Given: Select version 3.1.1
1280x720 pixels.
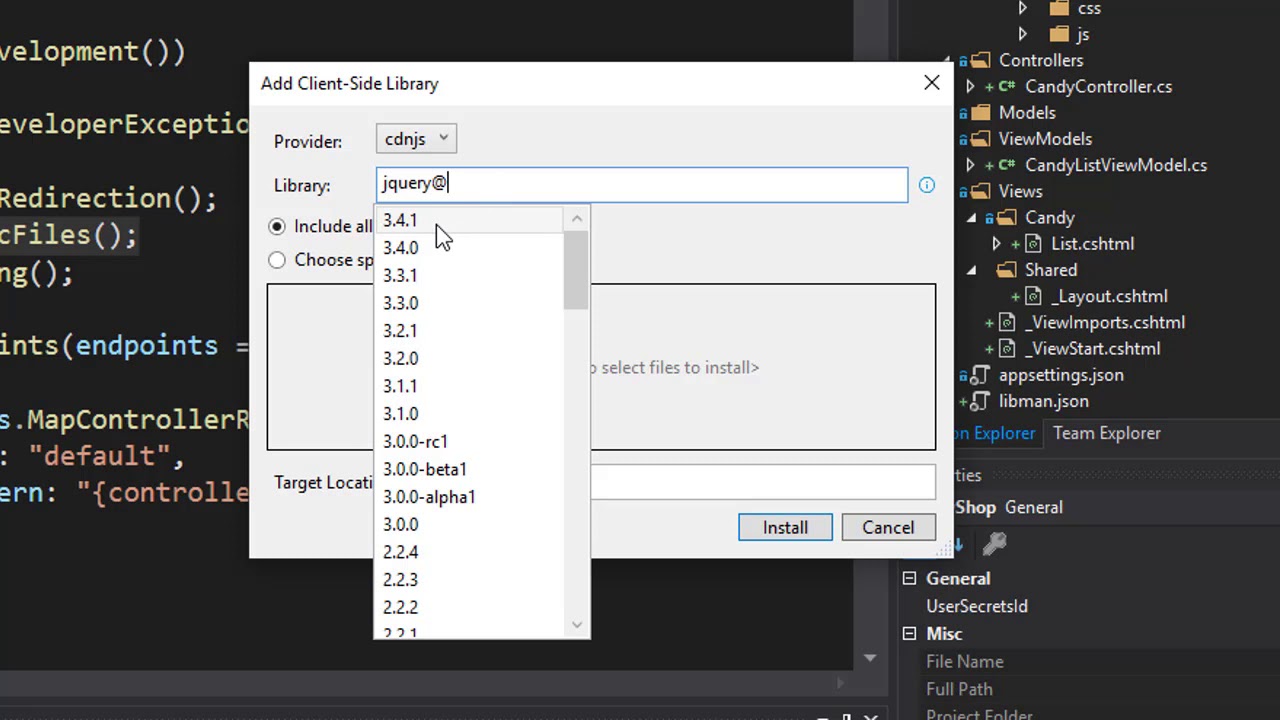Looking at the screenshot, I should pos(469,386).
